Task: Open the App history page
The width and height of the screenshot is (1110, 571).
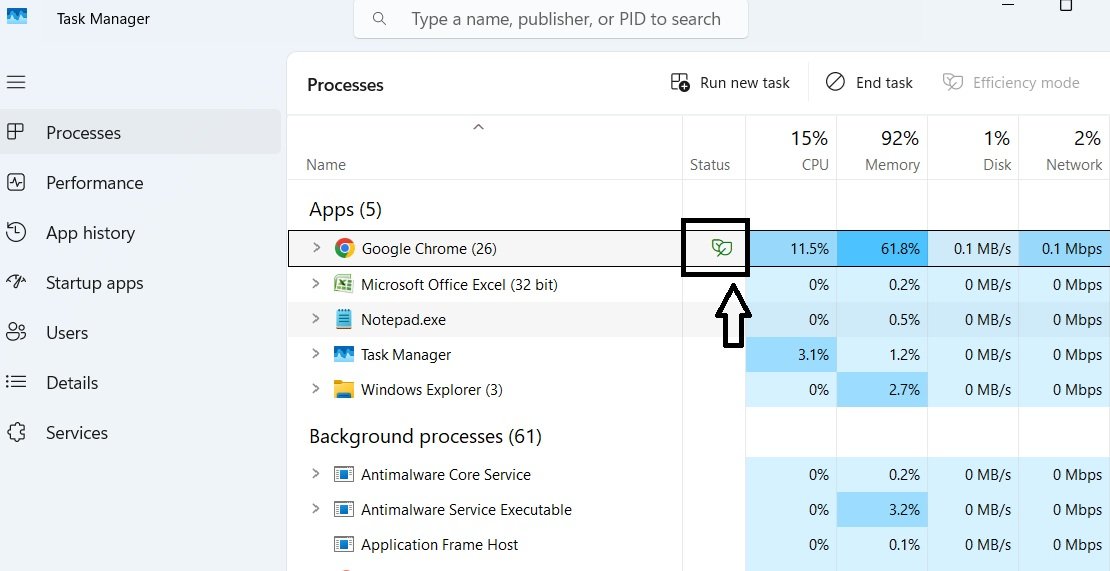Action: [x=140, y=233]
